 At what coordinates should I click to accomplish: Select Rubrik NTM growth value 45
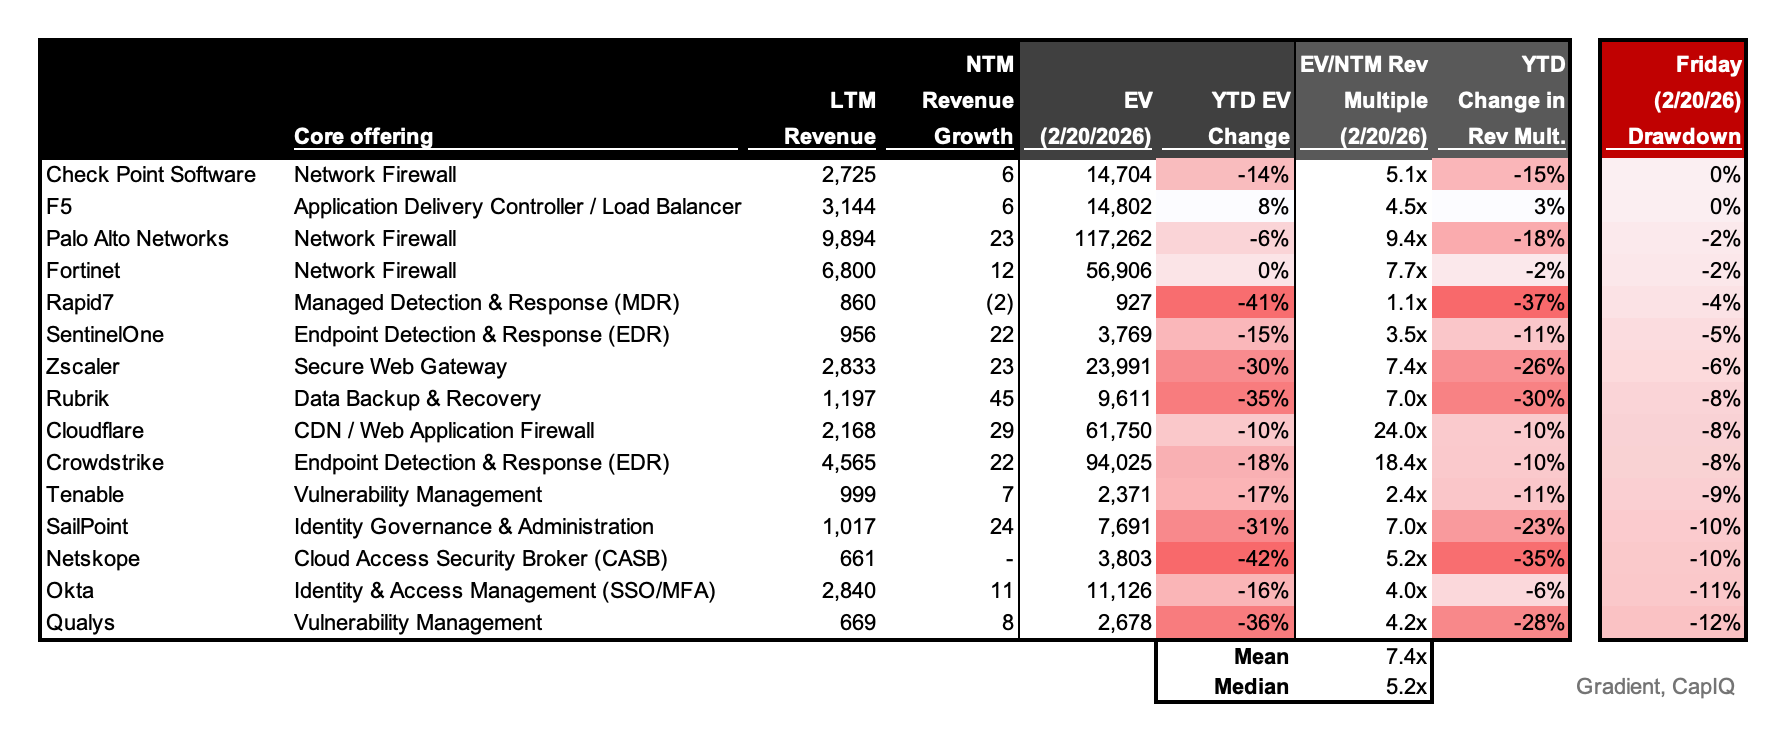(1001, 398)
